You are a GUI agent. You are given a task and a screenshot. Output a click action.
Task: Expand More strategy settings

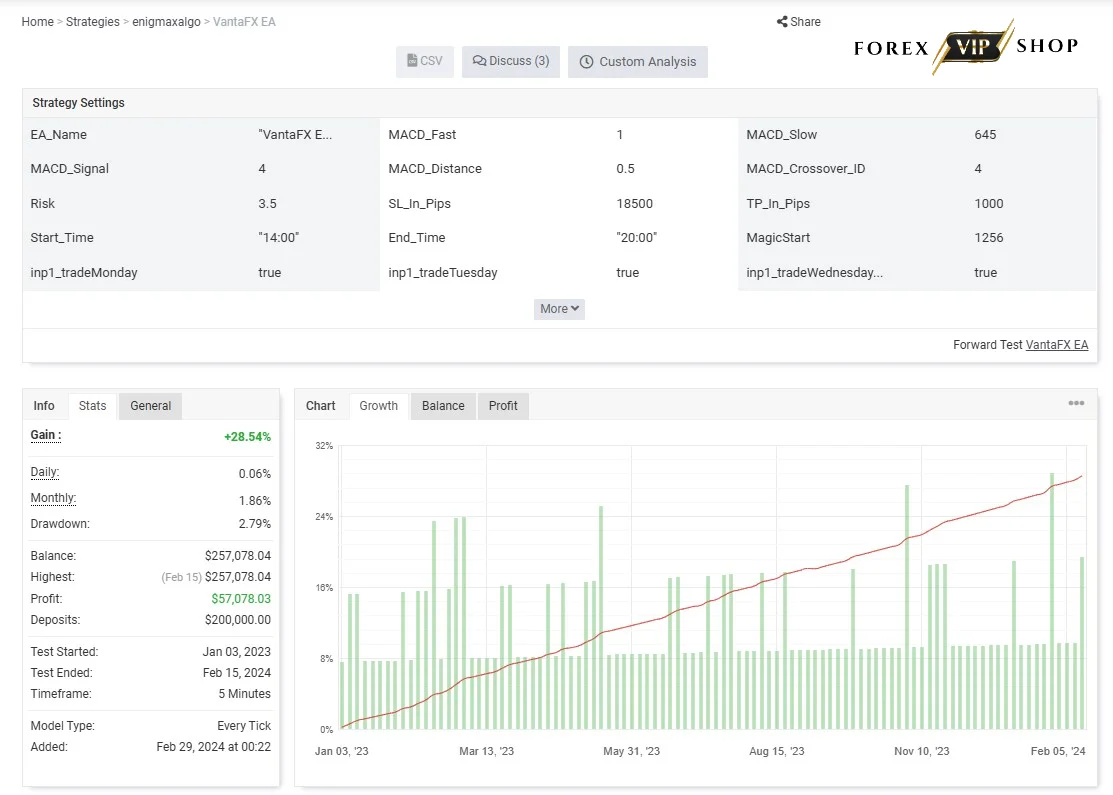(x=559, y=309)
